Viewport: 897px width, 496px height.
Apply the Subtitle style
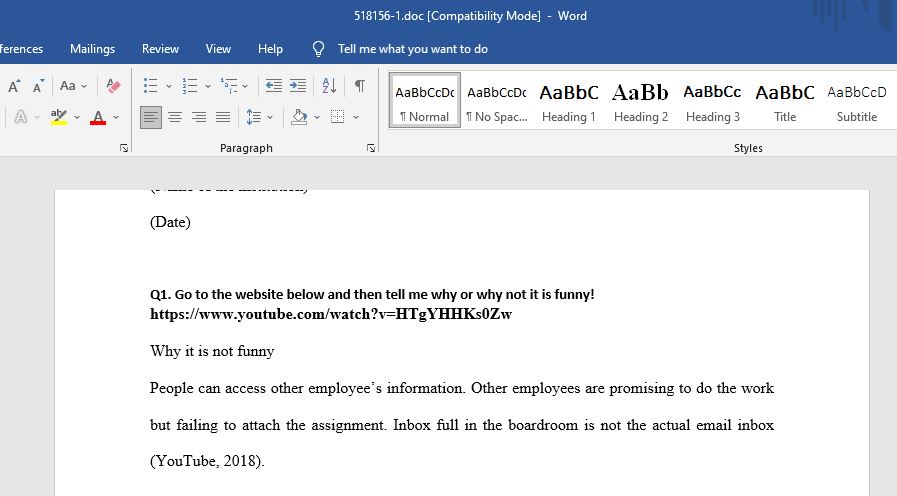pyautogui.click(x=857, y=100)
